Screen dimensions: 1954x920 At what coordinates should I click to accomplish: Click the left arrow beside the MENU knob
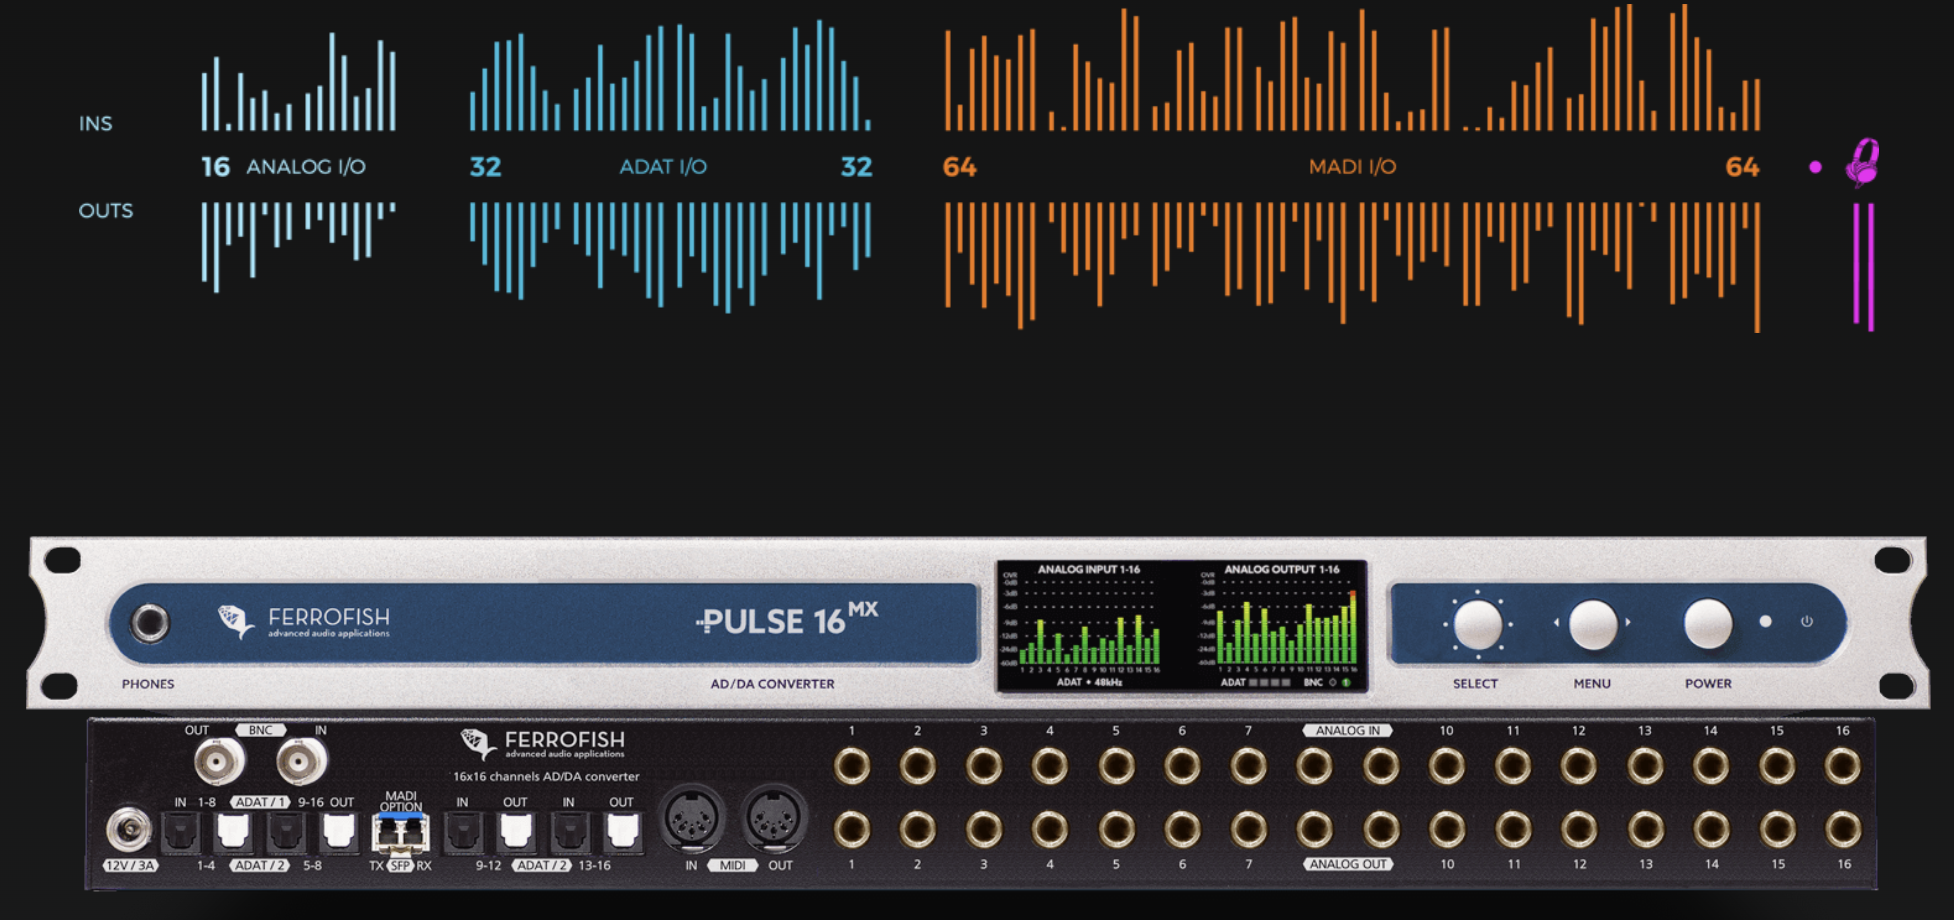[x=1556, y=622]
